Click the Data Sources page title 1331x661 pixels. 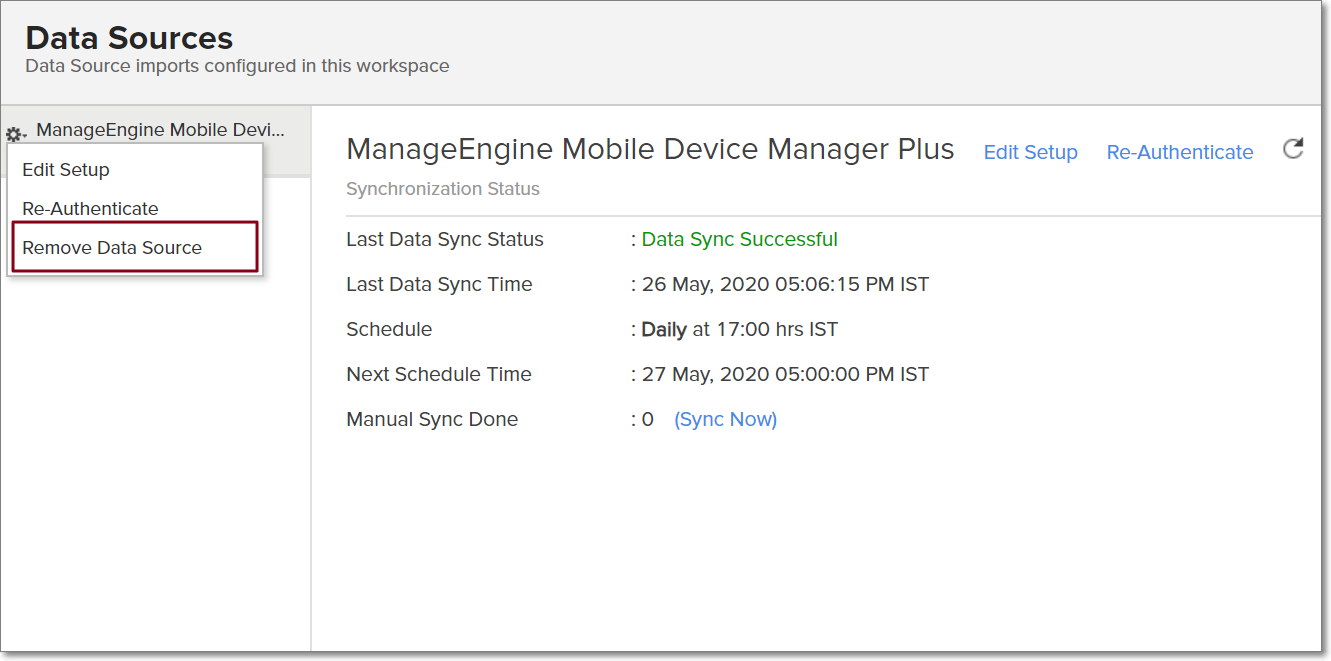tap(129, 38)
